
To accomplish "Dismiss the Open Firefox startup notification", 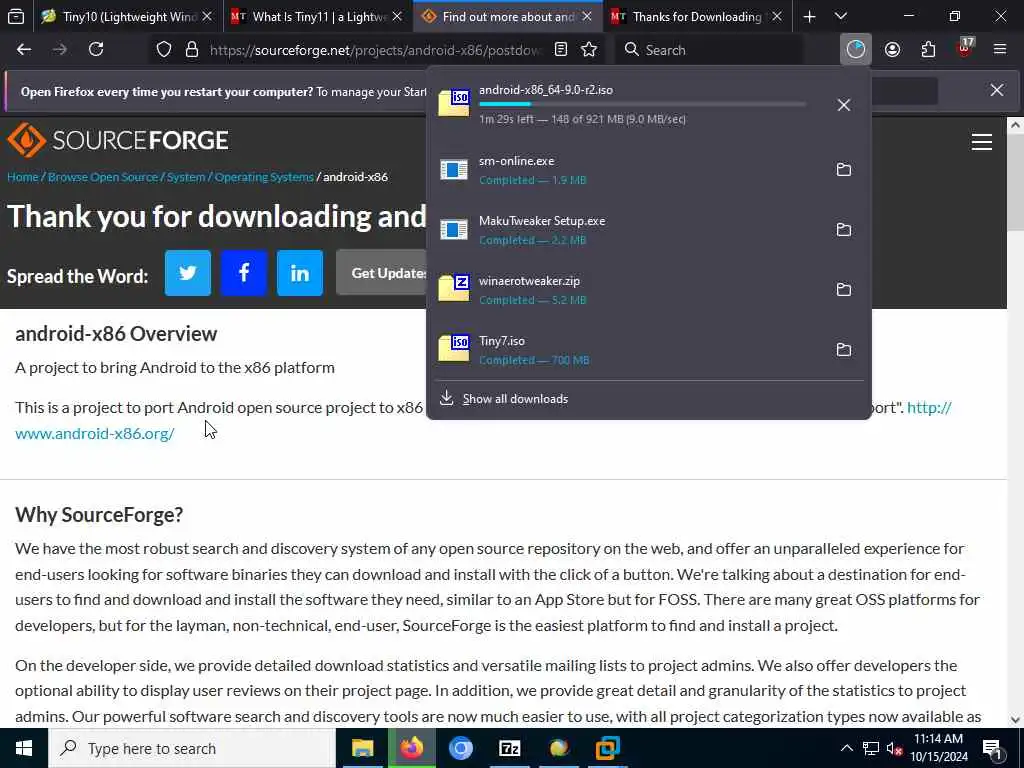I will coord(997,90).
